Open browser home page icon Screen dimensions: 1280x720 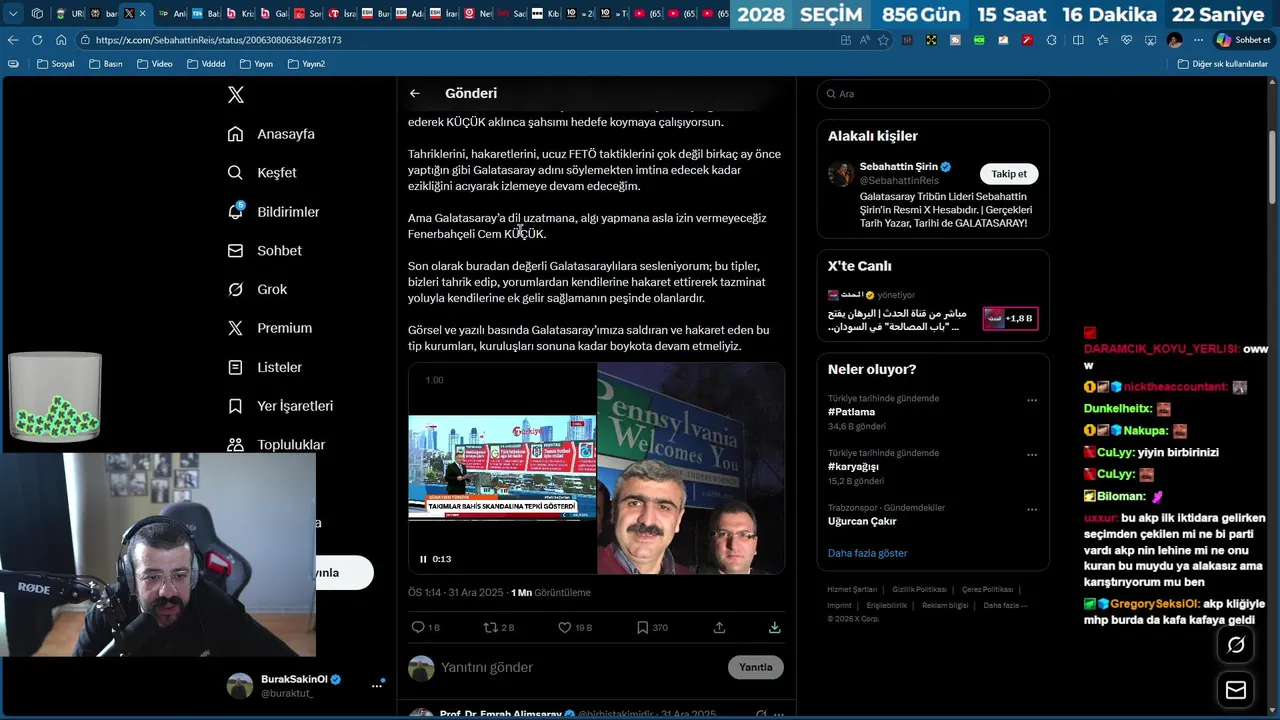pos(61,40)
